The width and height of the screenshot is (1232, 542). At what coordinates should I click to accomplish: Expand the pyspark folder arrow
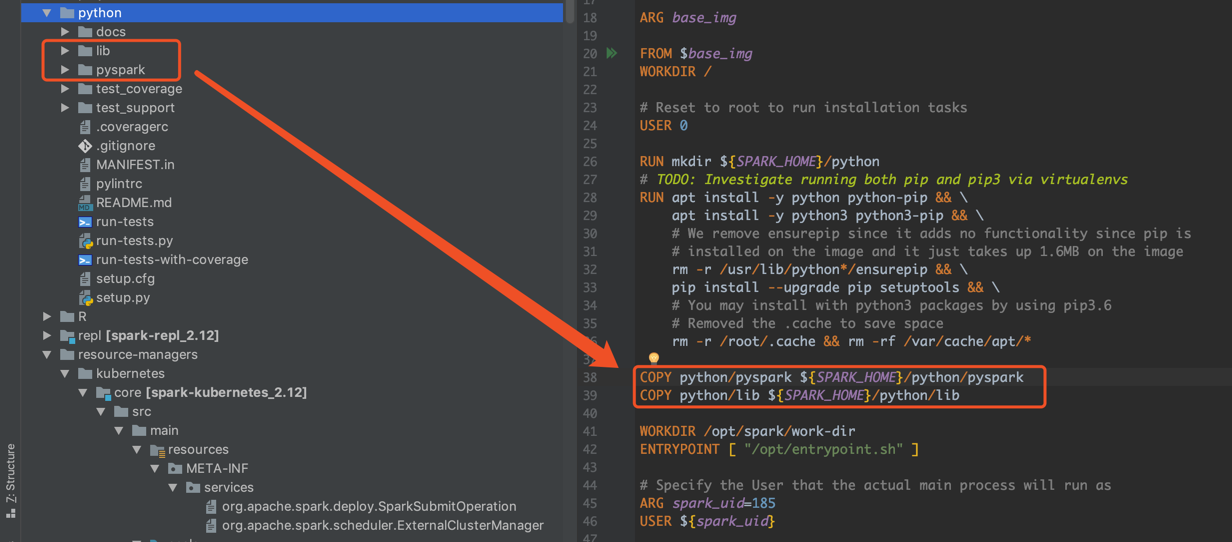click(x=65, y=70)
